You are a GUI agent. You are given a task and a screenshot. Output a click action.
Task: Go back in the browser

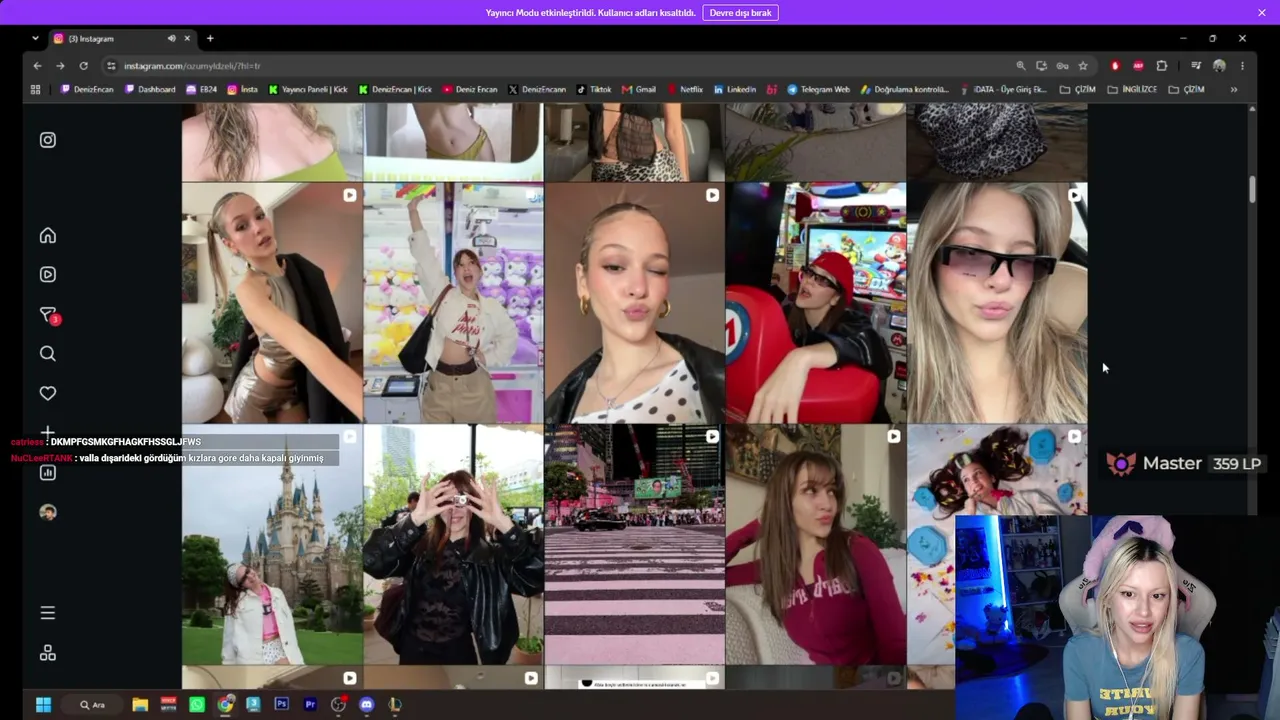[x=37, y=66]
